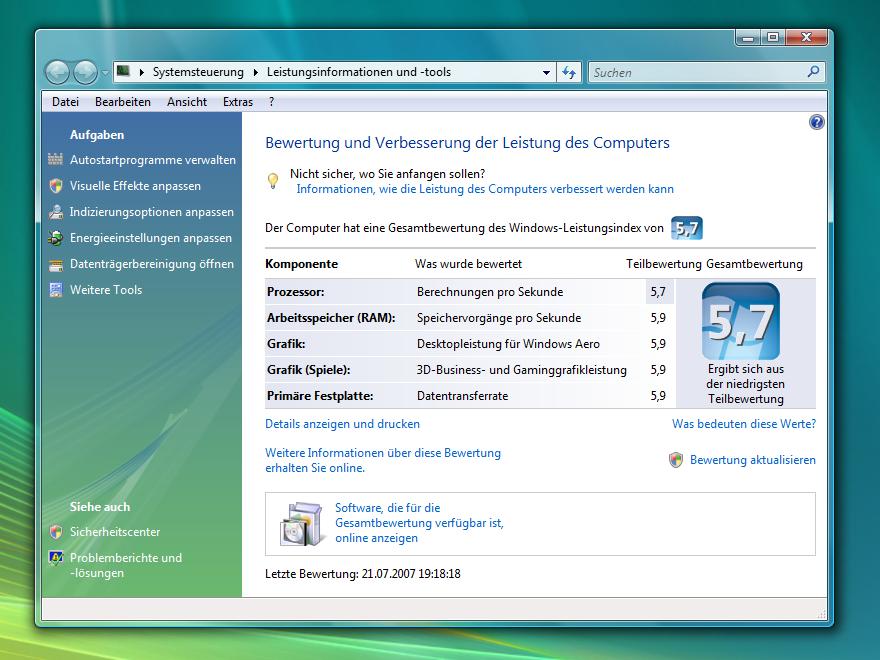The image size is (880, 660).
Task: Open the Datei menu
Action: click(65, 102)
